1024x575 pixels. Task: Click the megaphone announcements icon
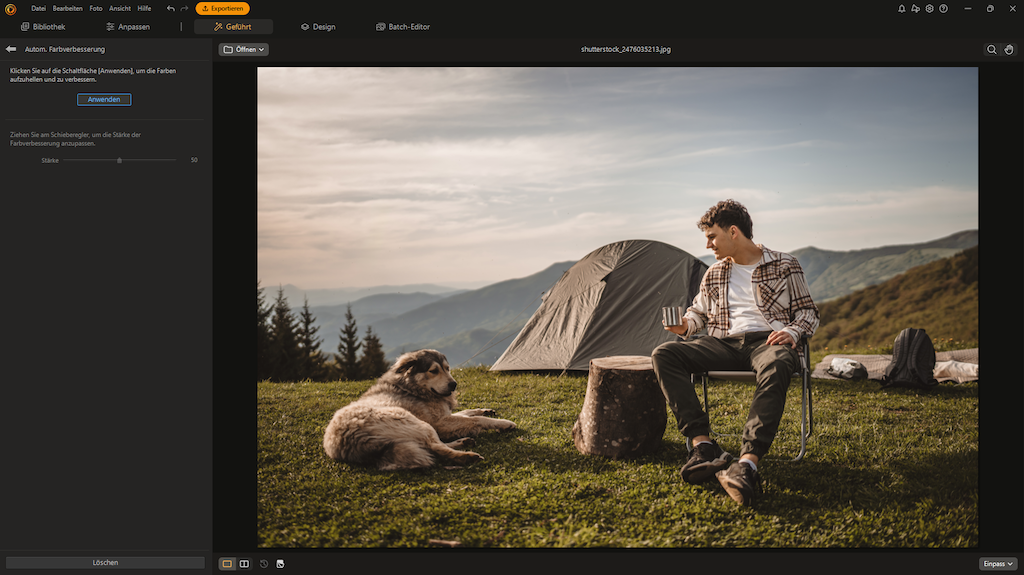[915, 8]
